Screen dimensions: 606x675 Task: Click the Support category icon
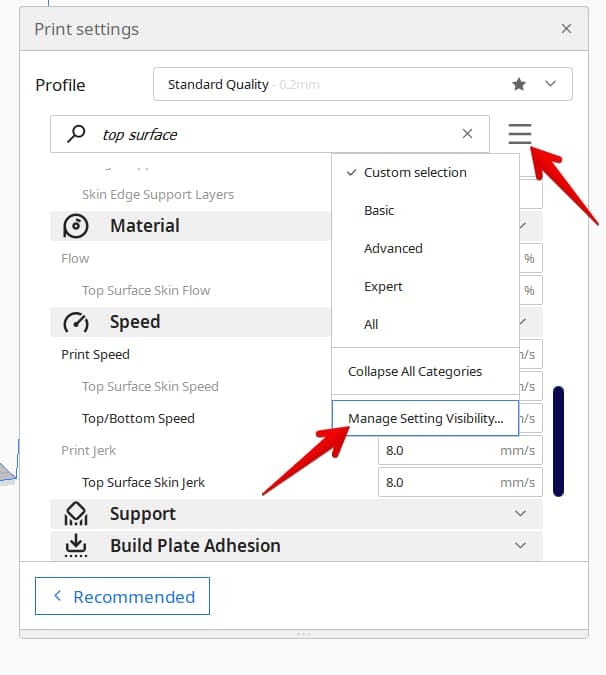[x=76, y=514]
